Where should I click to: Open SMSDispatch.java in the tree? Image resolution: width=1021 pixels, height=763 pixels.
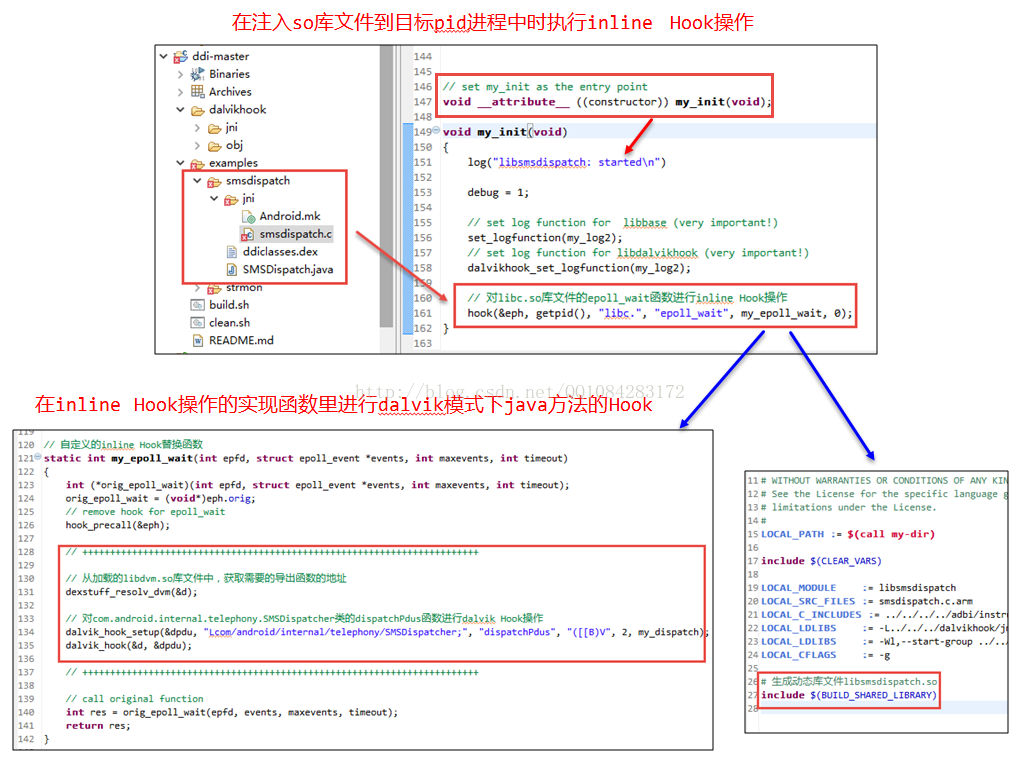point(288,269)
